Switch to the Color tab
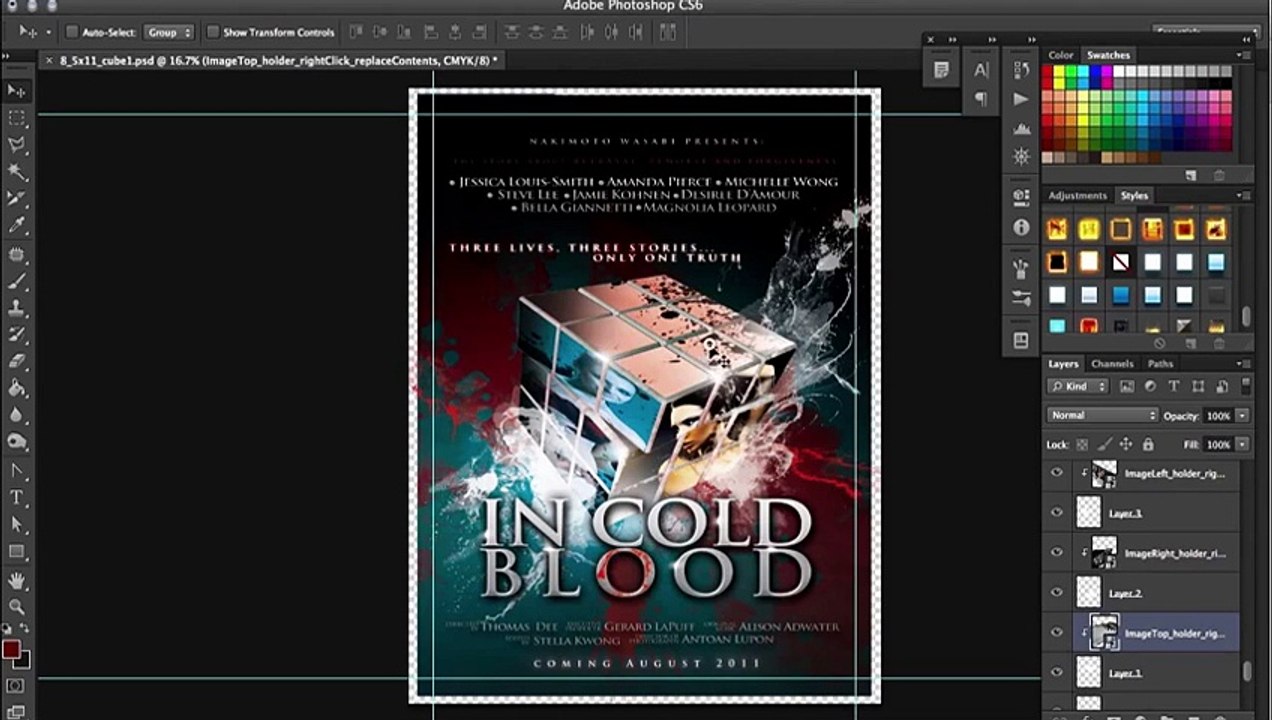The width and height of the screenshot is (1272, 720). [1061, 55]
